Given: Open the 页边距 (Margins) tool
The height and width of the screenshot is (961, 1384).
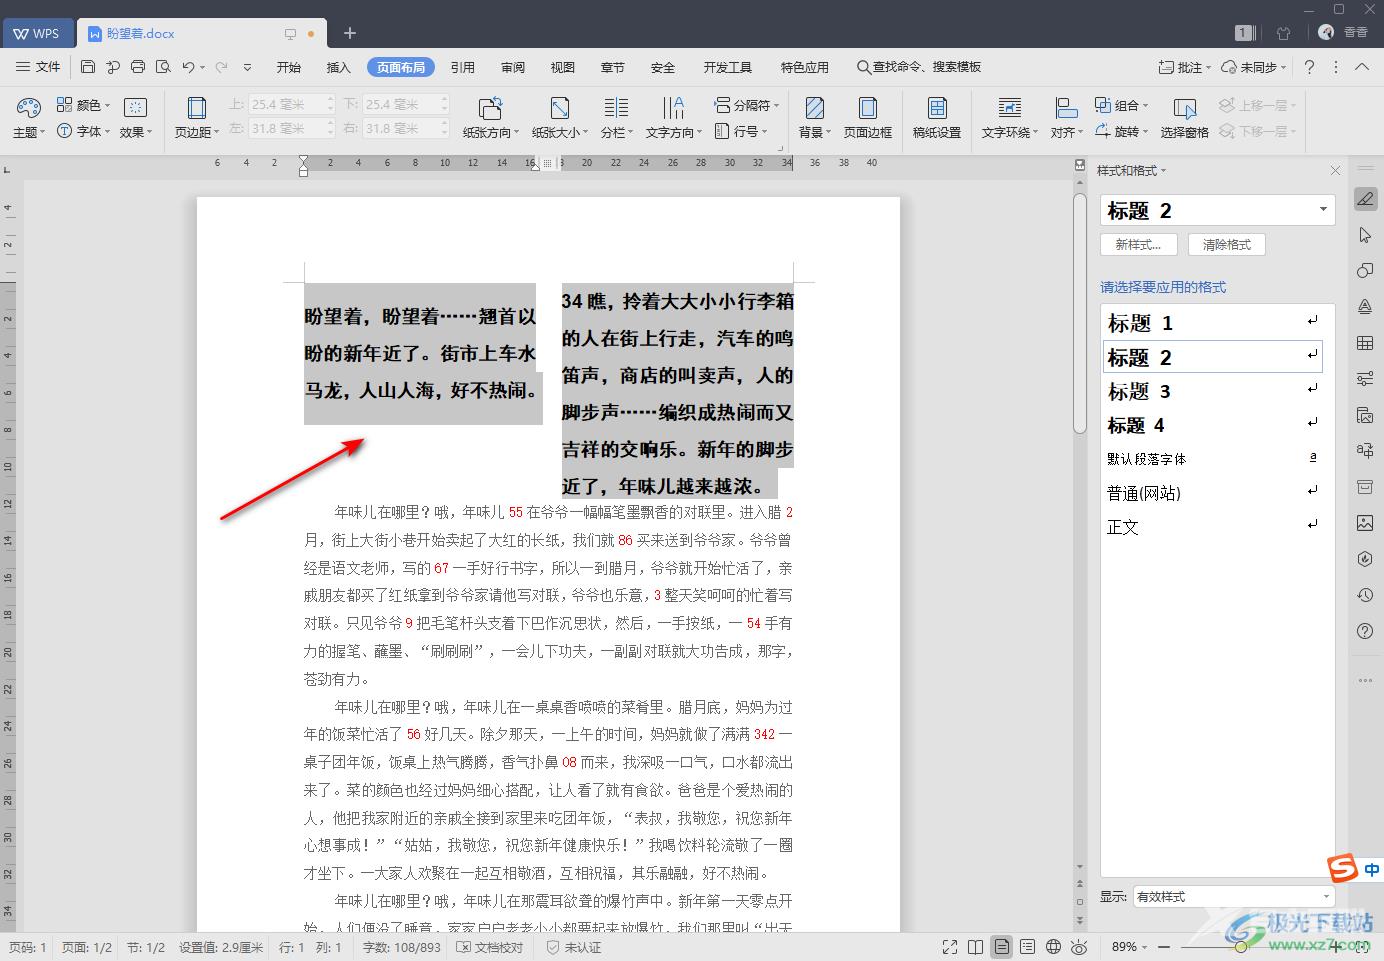Looking at the screenshot, I should pyautogui.click(x=197, y=117).
